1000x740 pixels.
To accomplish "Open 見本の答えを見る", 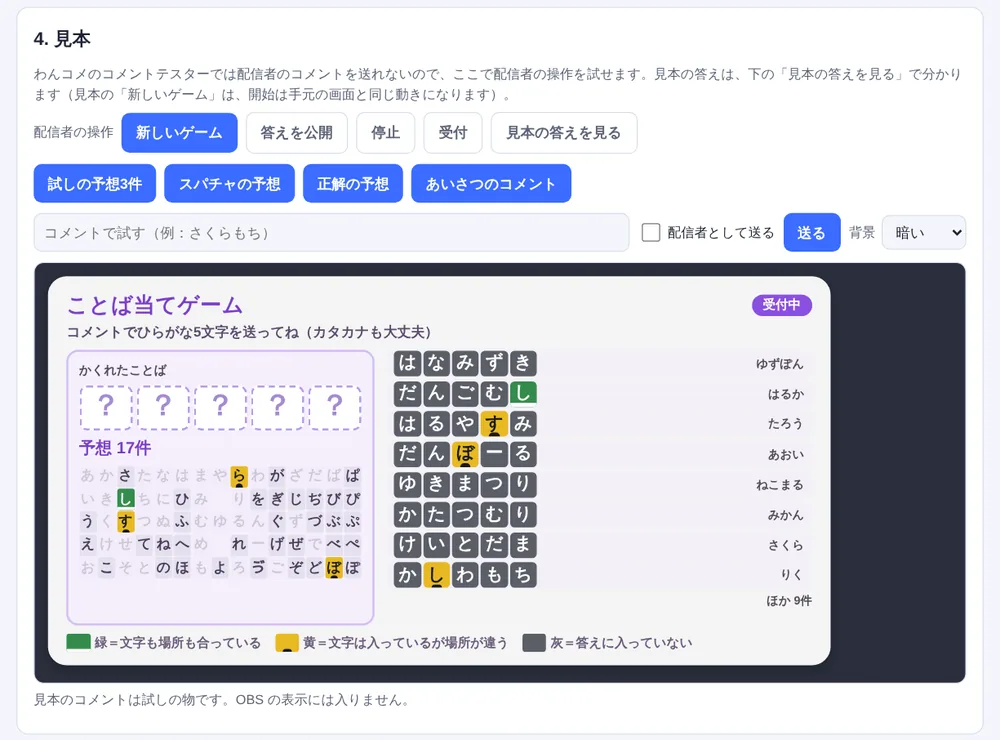I will (564, 133).
